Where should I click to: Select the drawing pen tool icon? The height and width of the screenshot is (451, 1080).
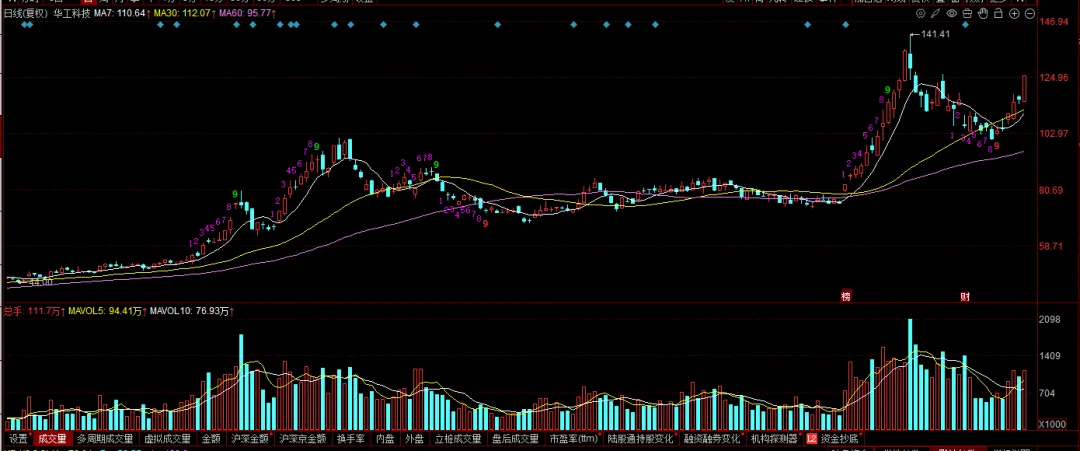pos(936,13)
